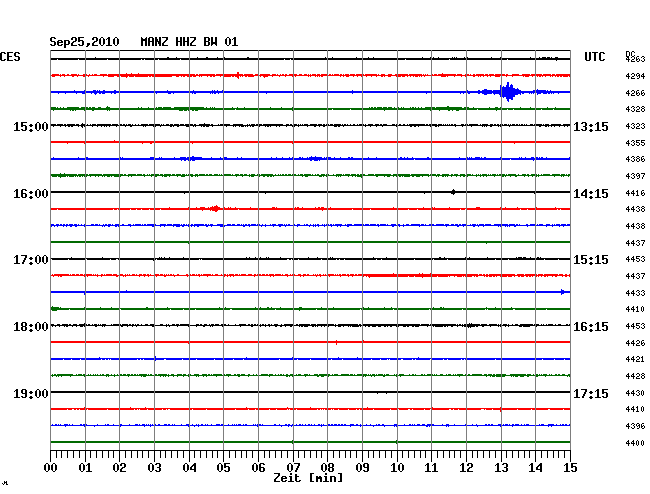Select the 15:00 time label on the left
The width and height of the screenshot is (650, 494).
point(31,126)
